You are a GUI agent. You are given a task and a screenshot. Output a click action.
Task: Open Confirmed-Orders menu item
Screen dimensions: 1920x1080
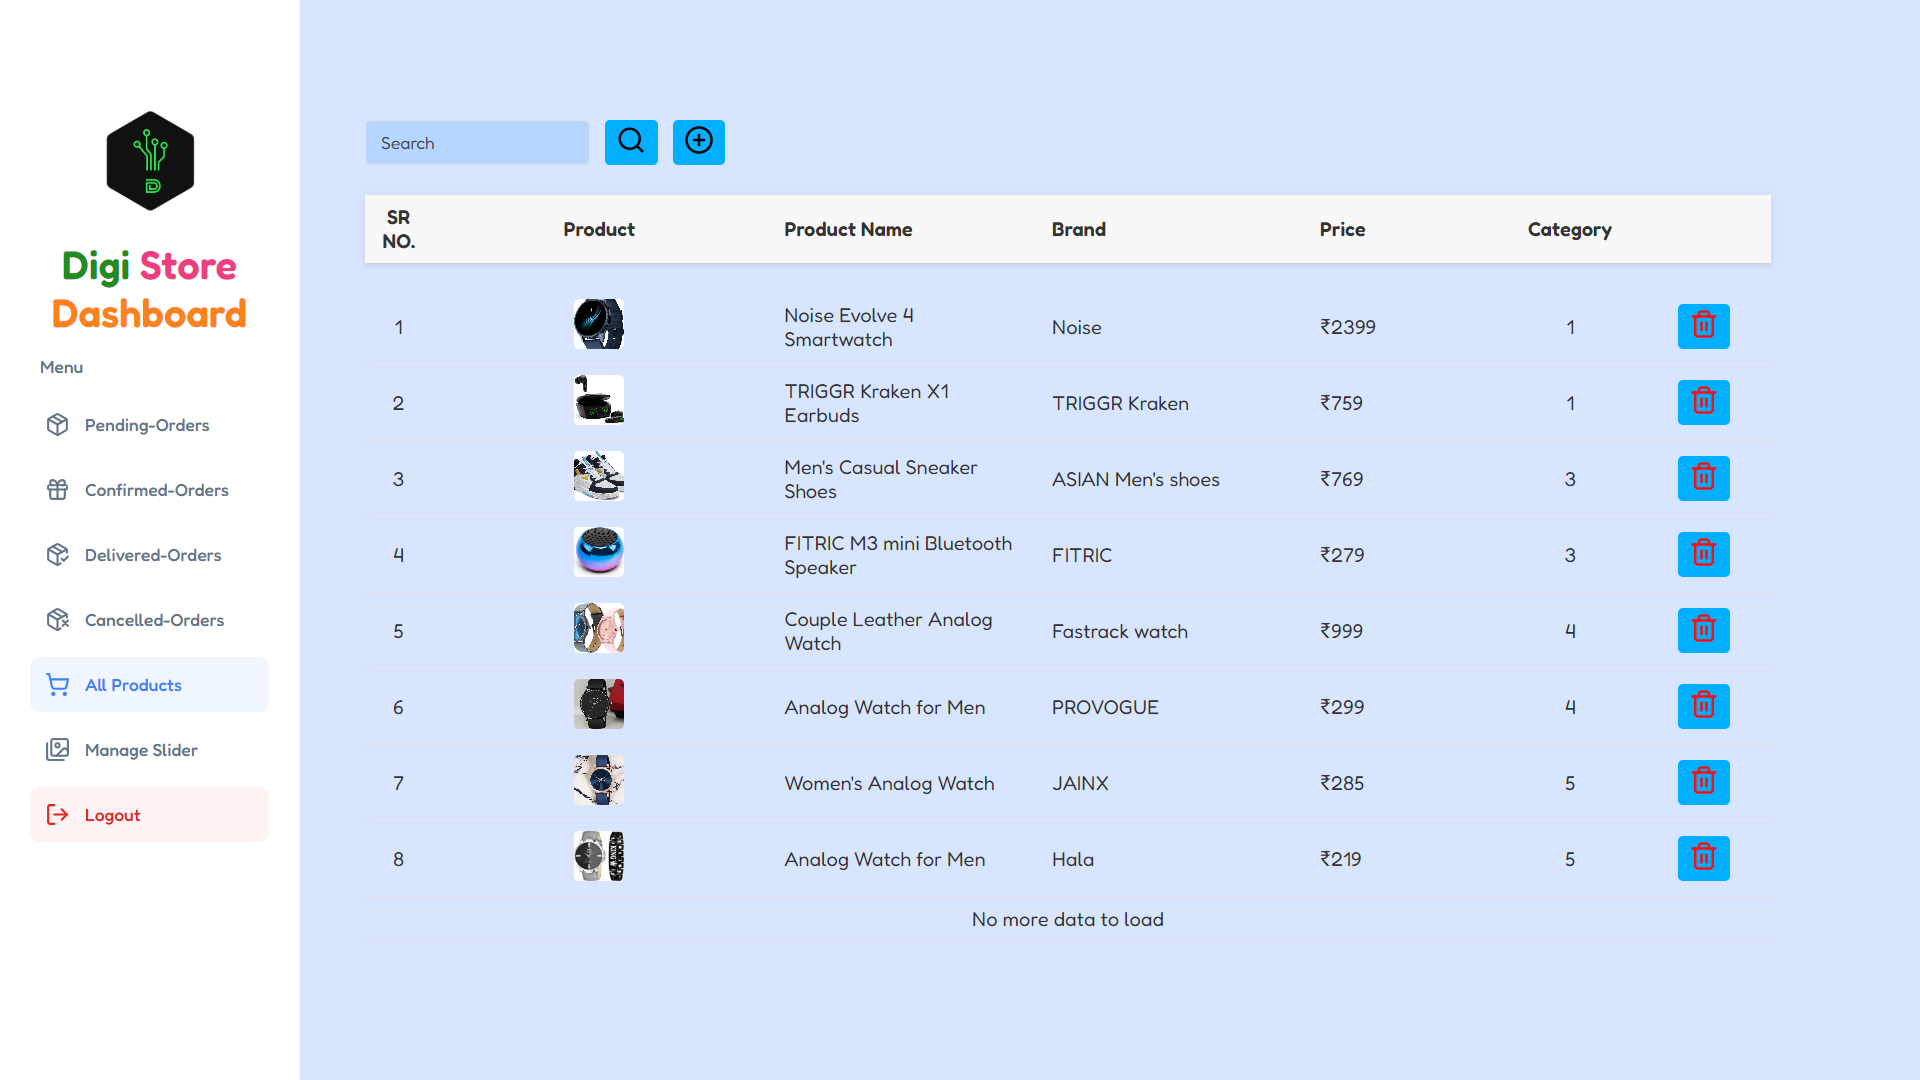pyautogui.click(x=149, y=490)
